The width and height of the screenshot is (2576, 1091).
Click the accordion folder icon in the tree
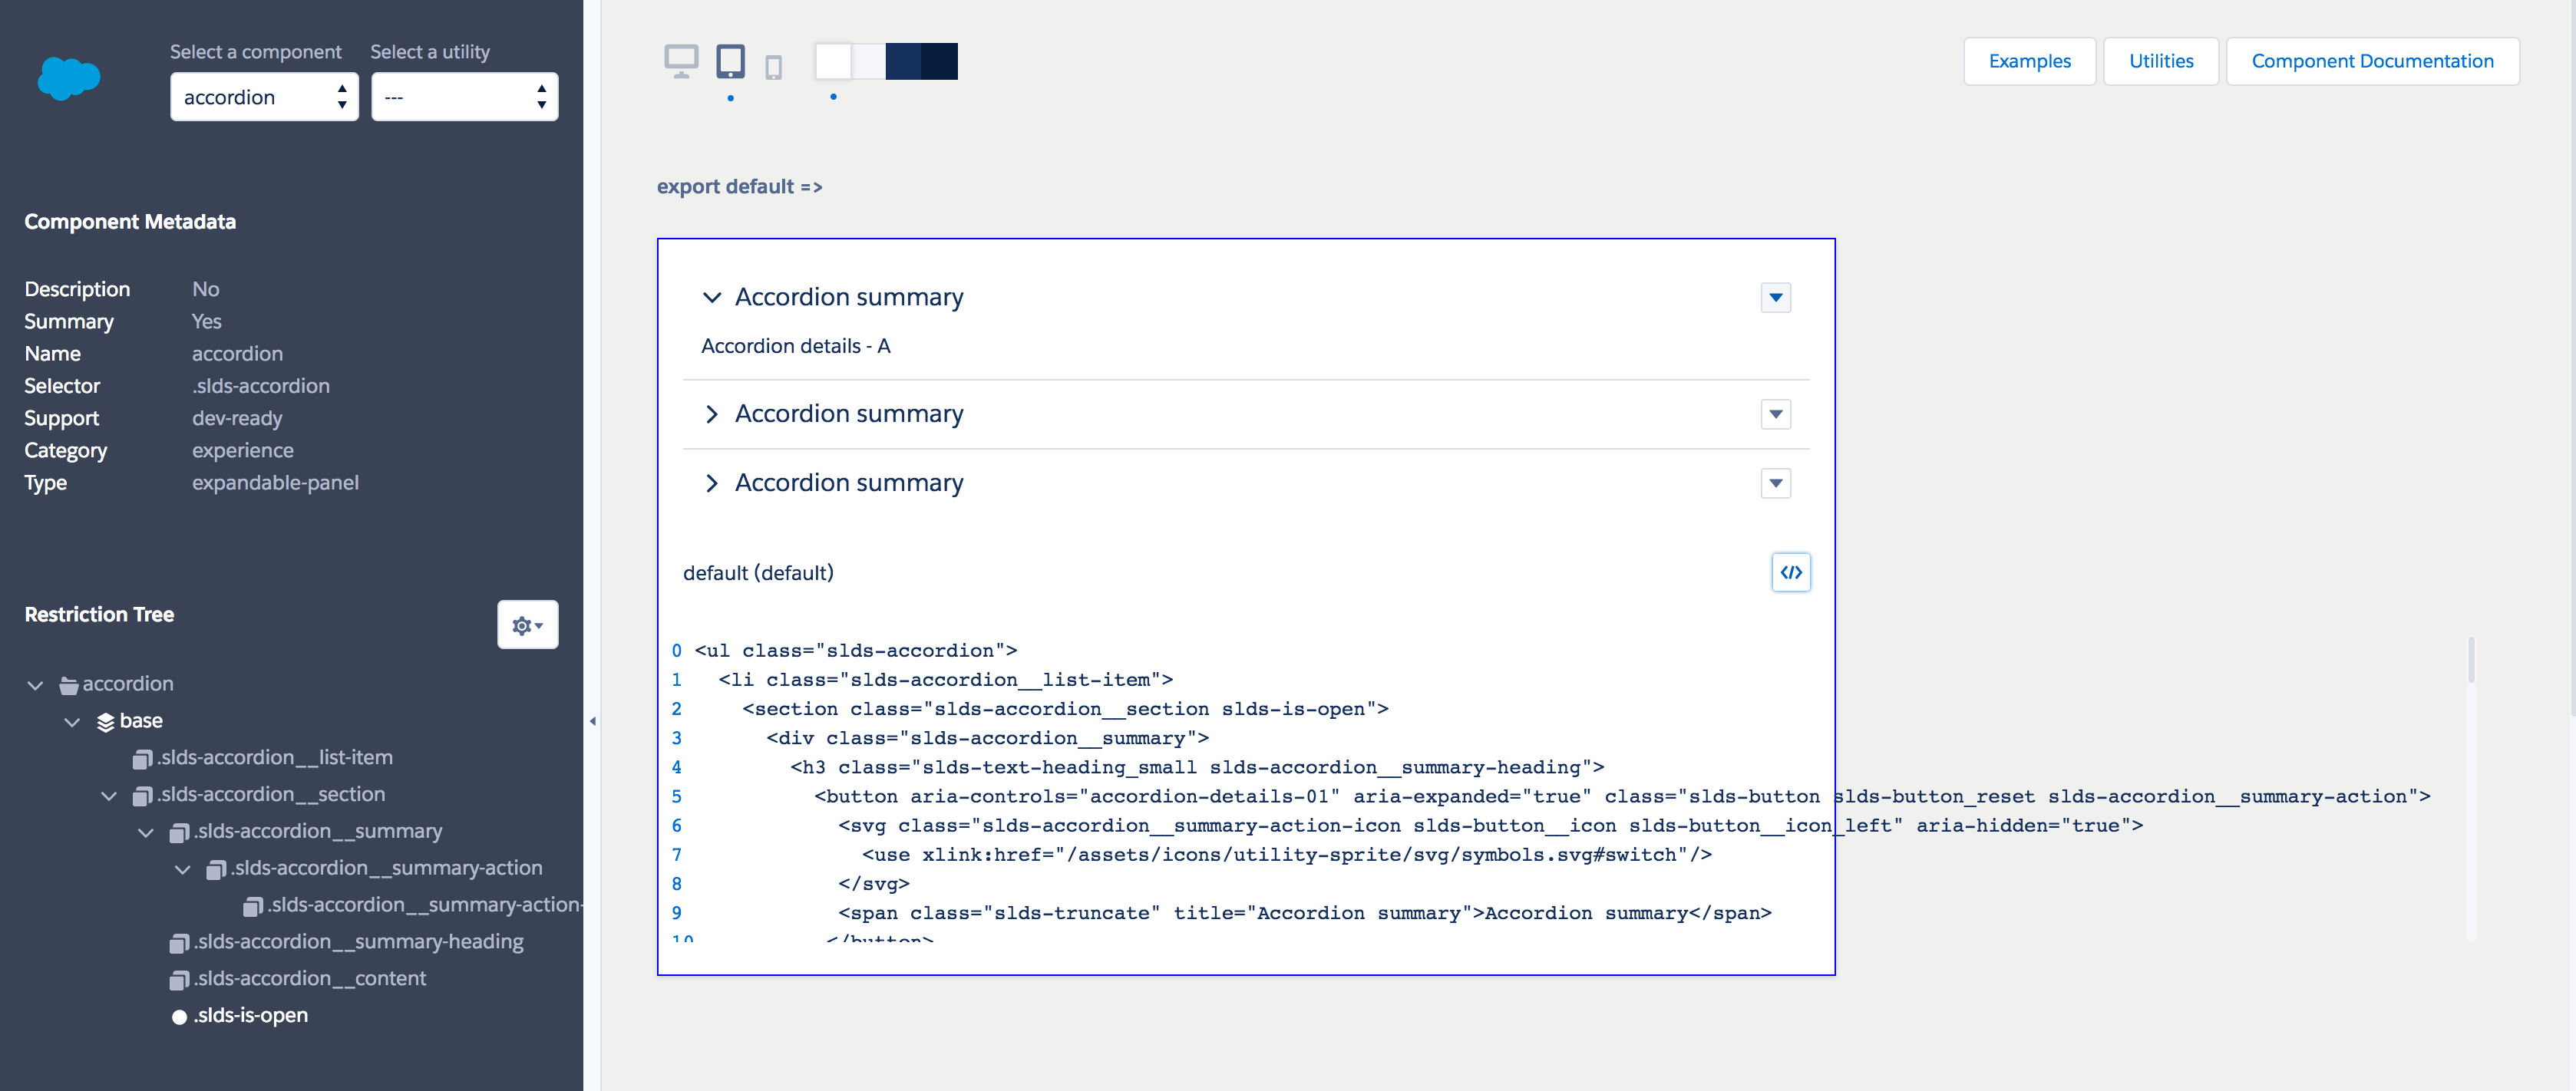pos(69,685)
